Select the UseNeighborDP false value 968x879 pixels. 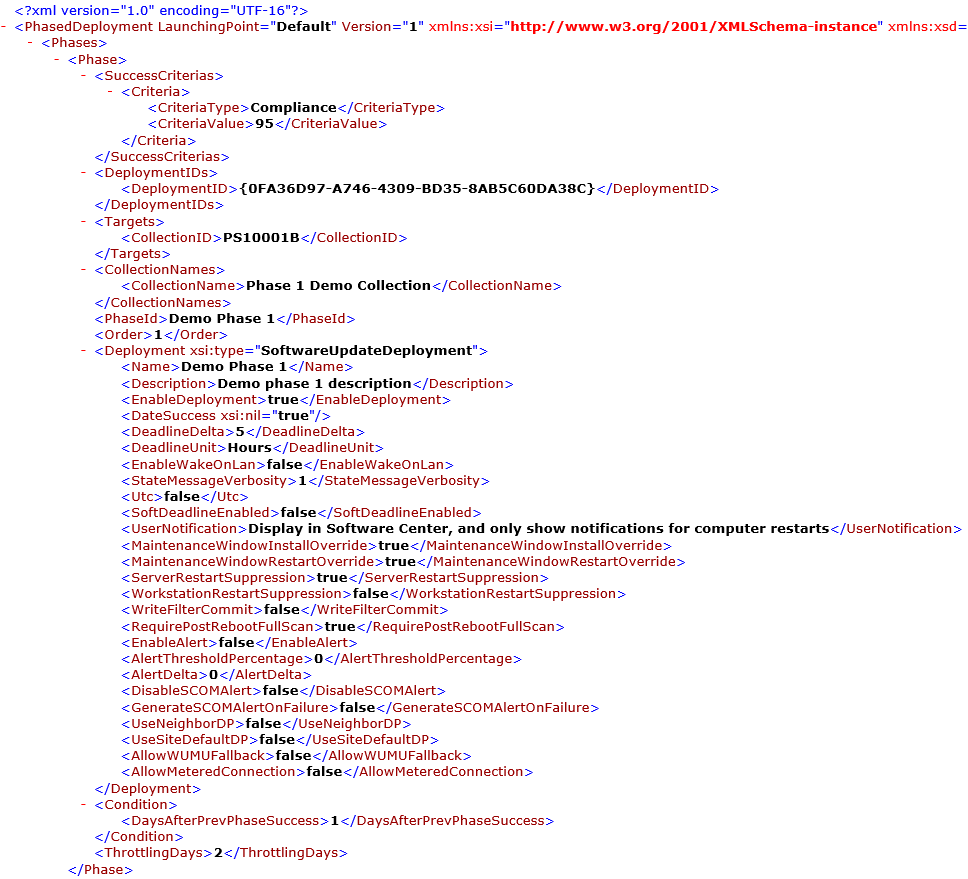pyautogui.click(x=263, y=723)
